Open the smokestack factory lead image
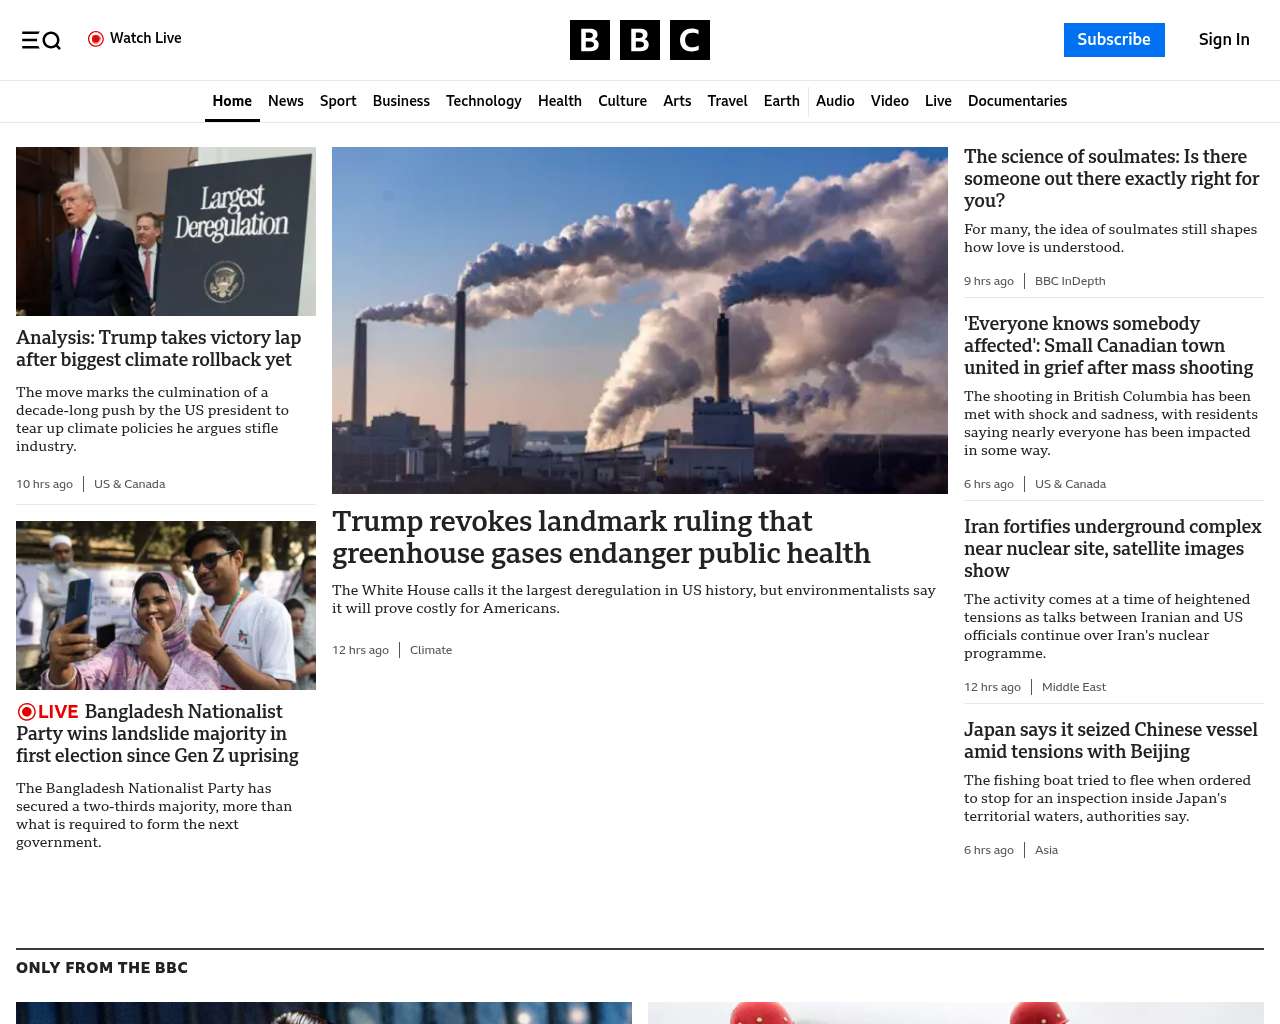This screenshot has height=1024, width=1280. [x=640, y=320]
